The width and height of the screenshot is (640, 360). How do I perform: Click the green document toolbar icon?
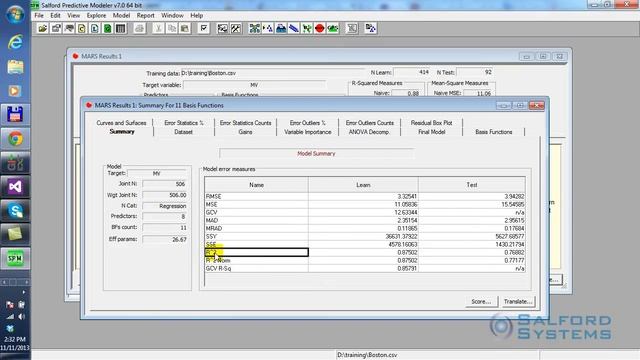(x=108, y=28)
